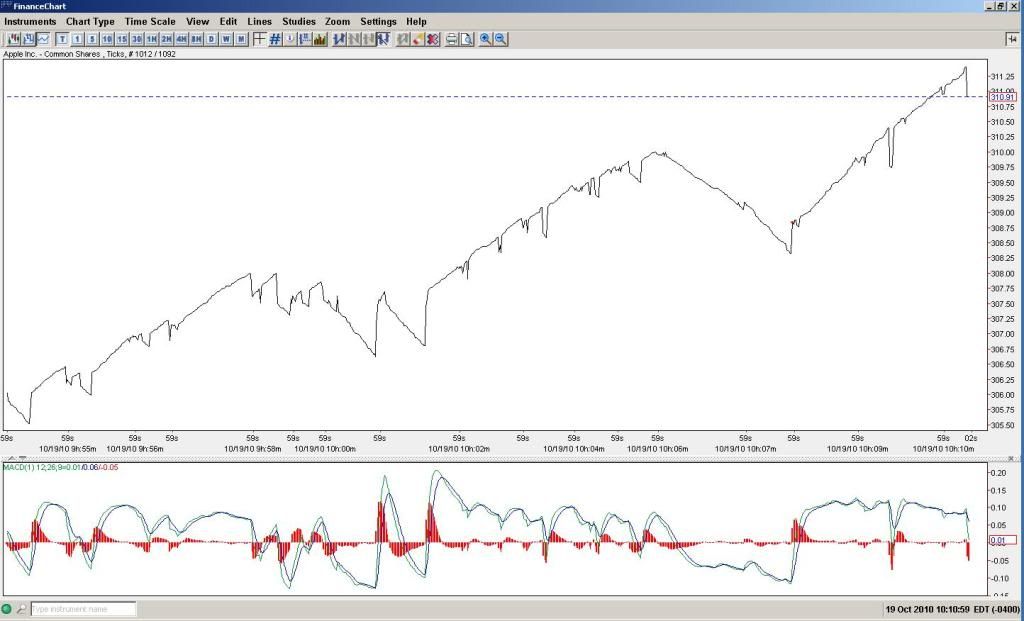Toggle chart grid display
Viewport: 1024px width, 621px height.
point(275,39)
